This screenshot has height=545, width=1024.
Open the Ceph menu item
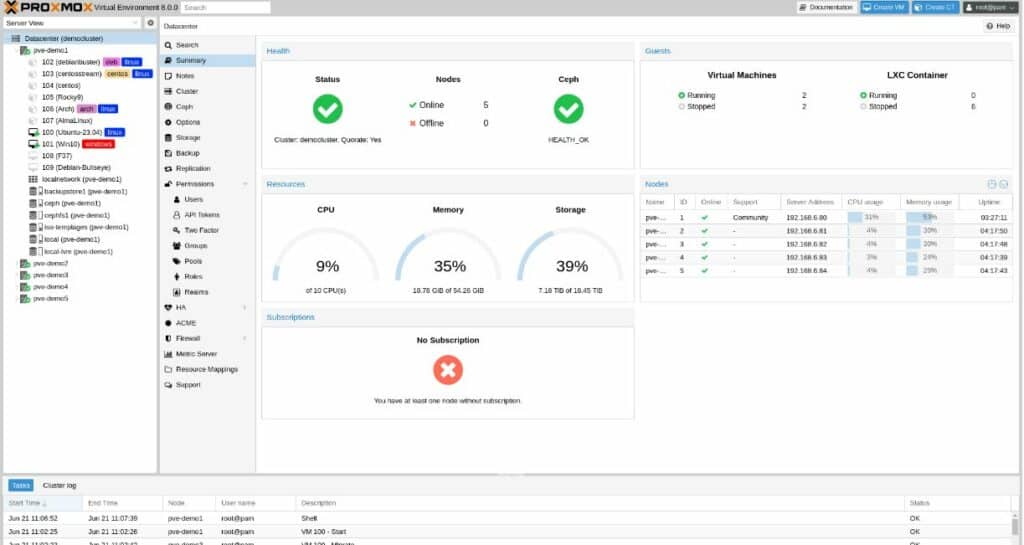point(206,107)
